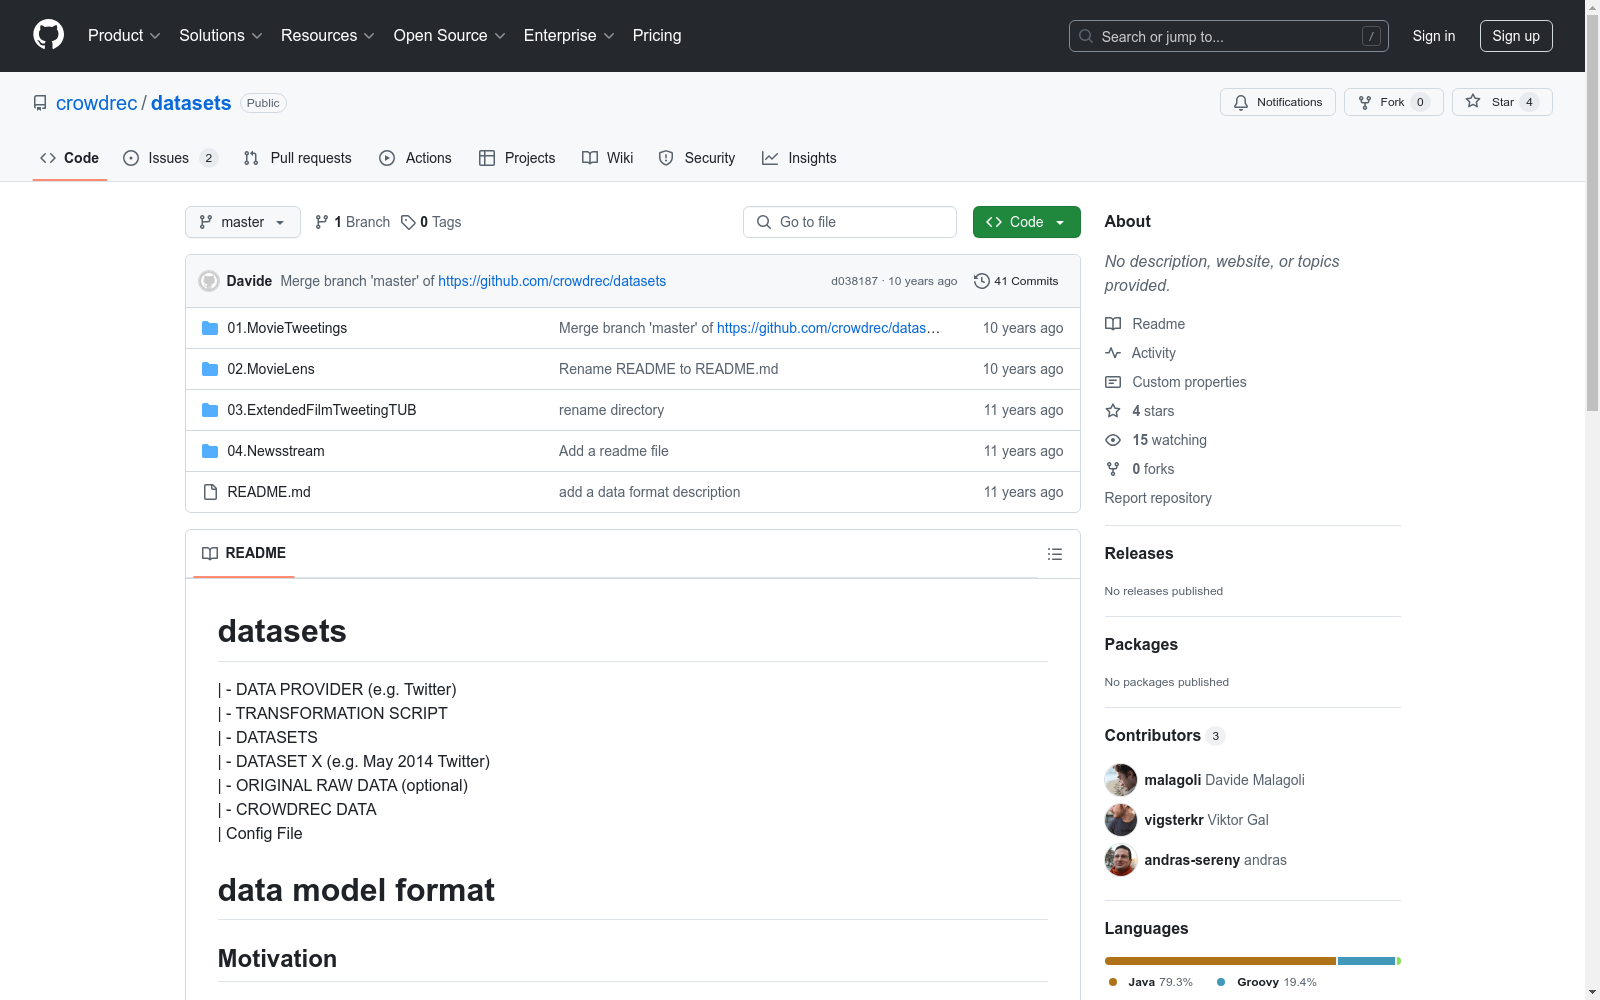Click the Custom properties icon
Viewport: 1600px width, 1000px height.
coord(1113,382)
